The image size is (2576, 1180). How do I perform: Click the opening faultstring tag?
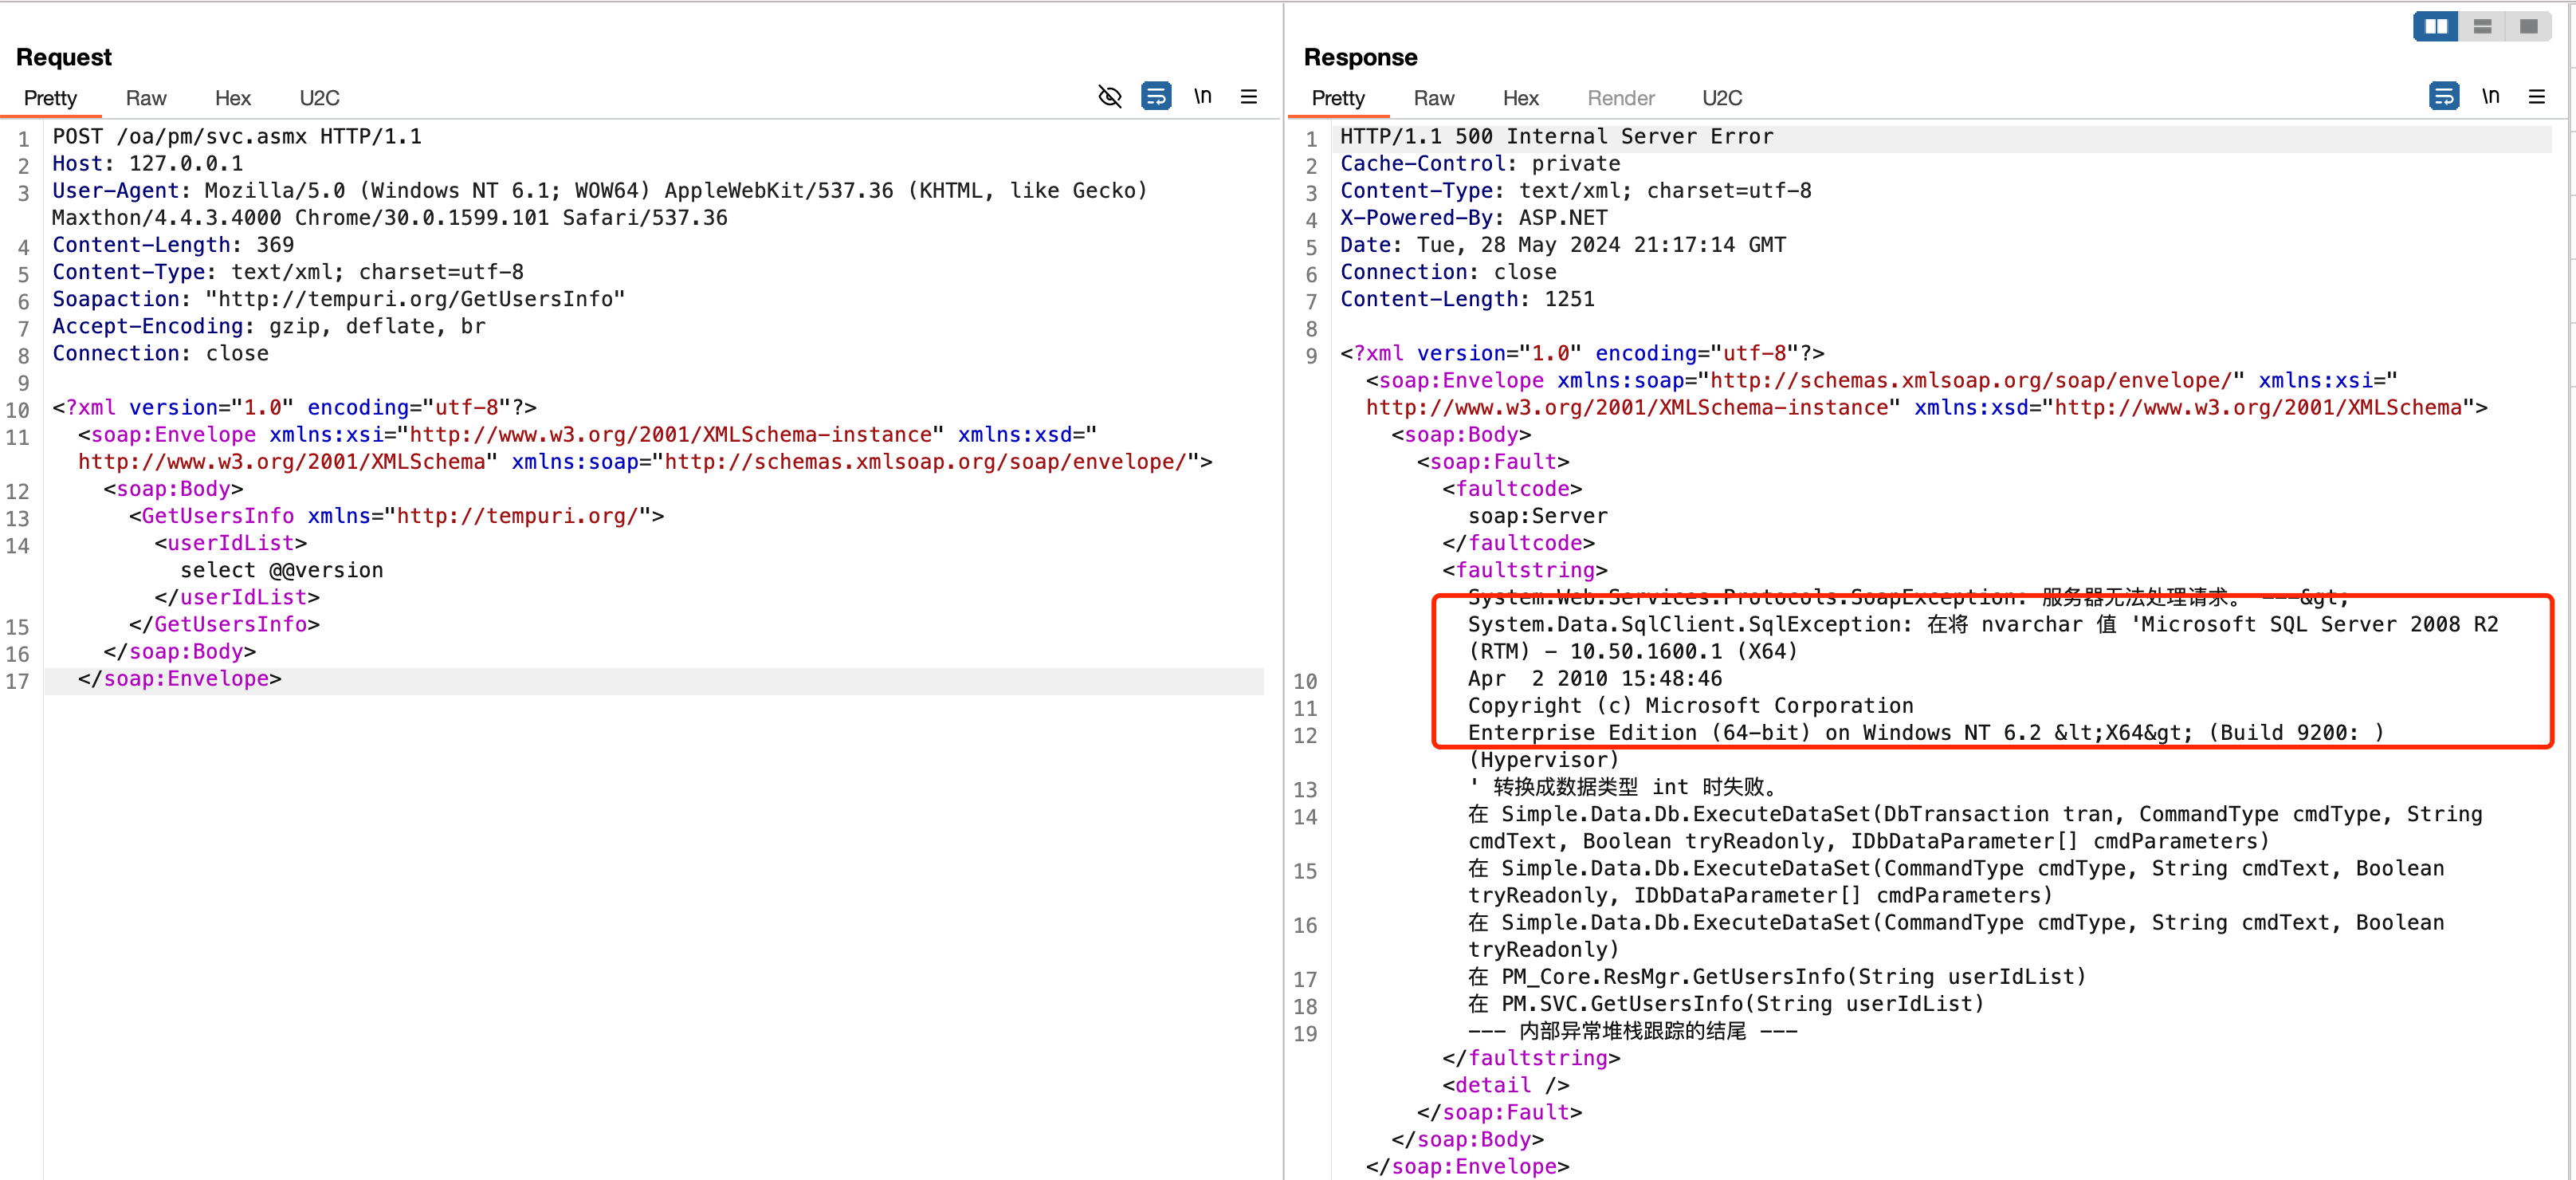[x=1525, y=570]
